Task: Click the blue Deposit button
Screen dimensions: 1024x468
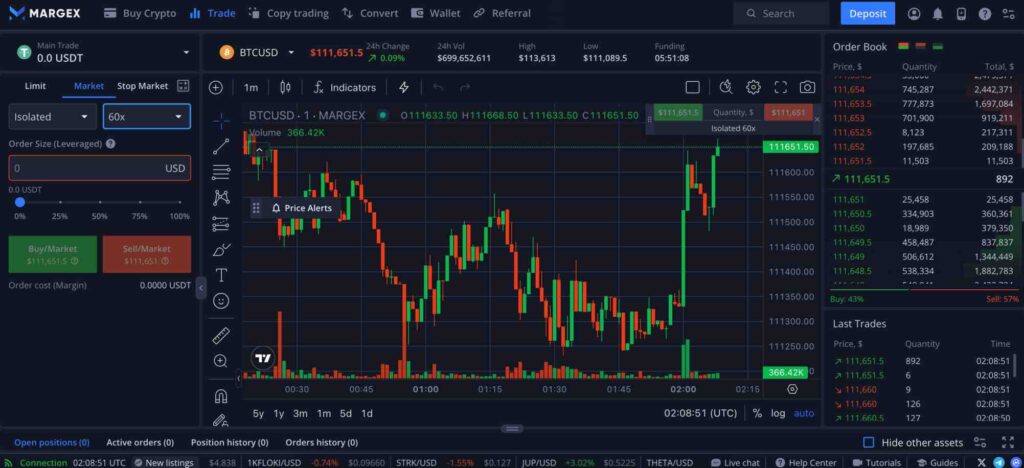Action: coord(867,13)
